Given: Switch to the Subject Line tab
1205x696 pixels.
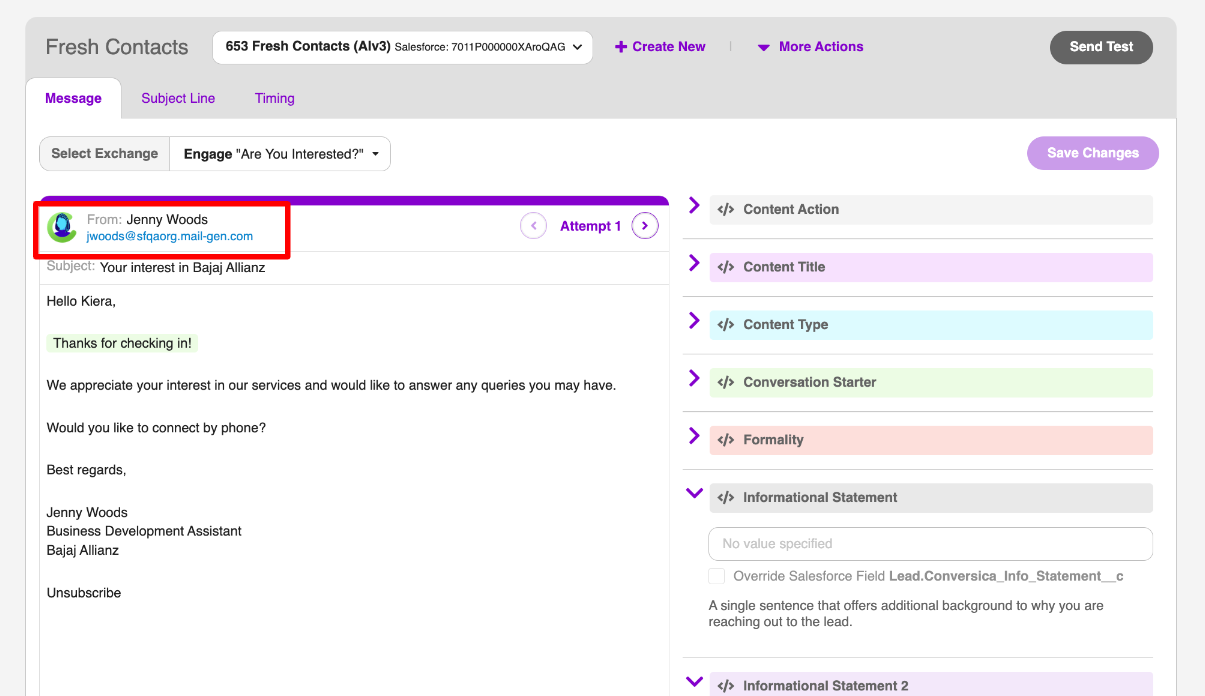Looking at the screenshot, I should [178, 98].
